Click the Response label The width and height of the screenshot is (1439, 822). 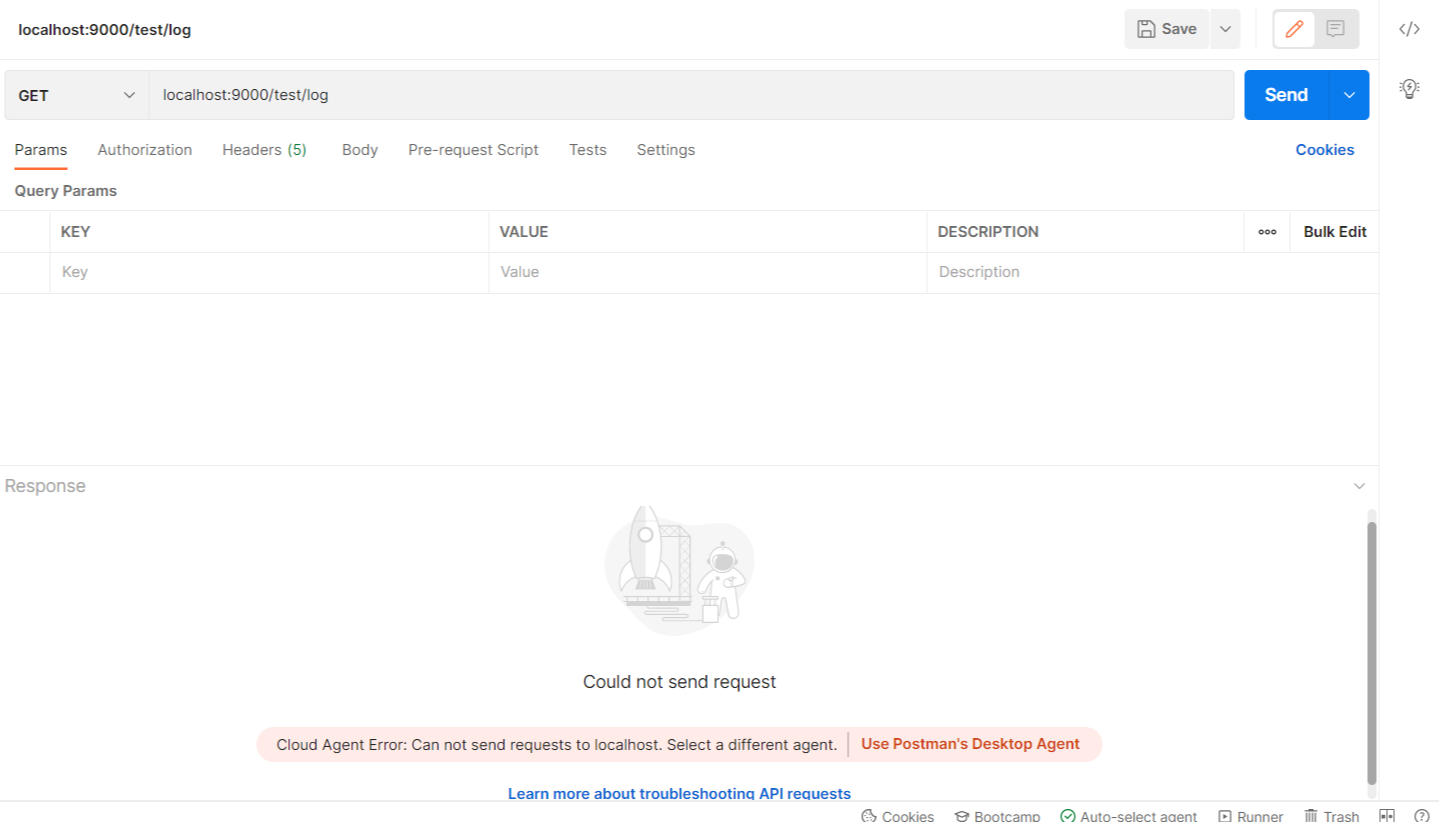click(x=45, y=486)
